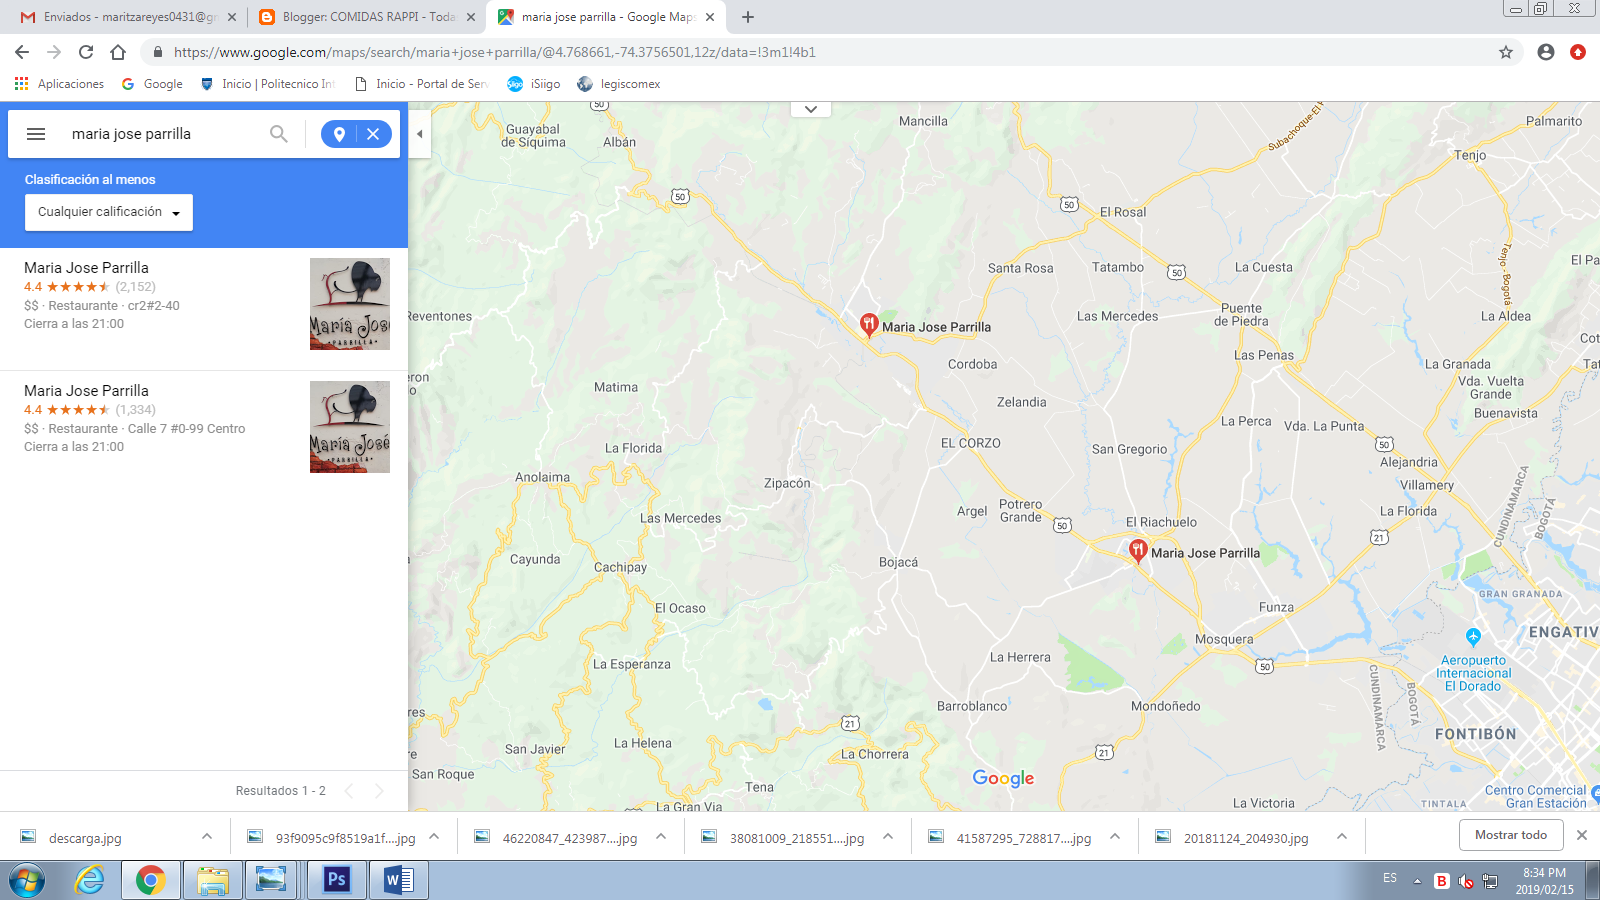The width and height of the screenshot is (1600, 900).
Task: Click the El Dorado airport marker icon
Action: 1473,636
